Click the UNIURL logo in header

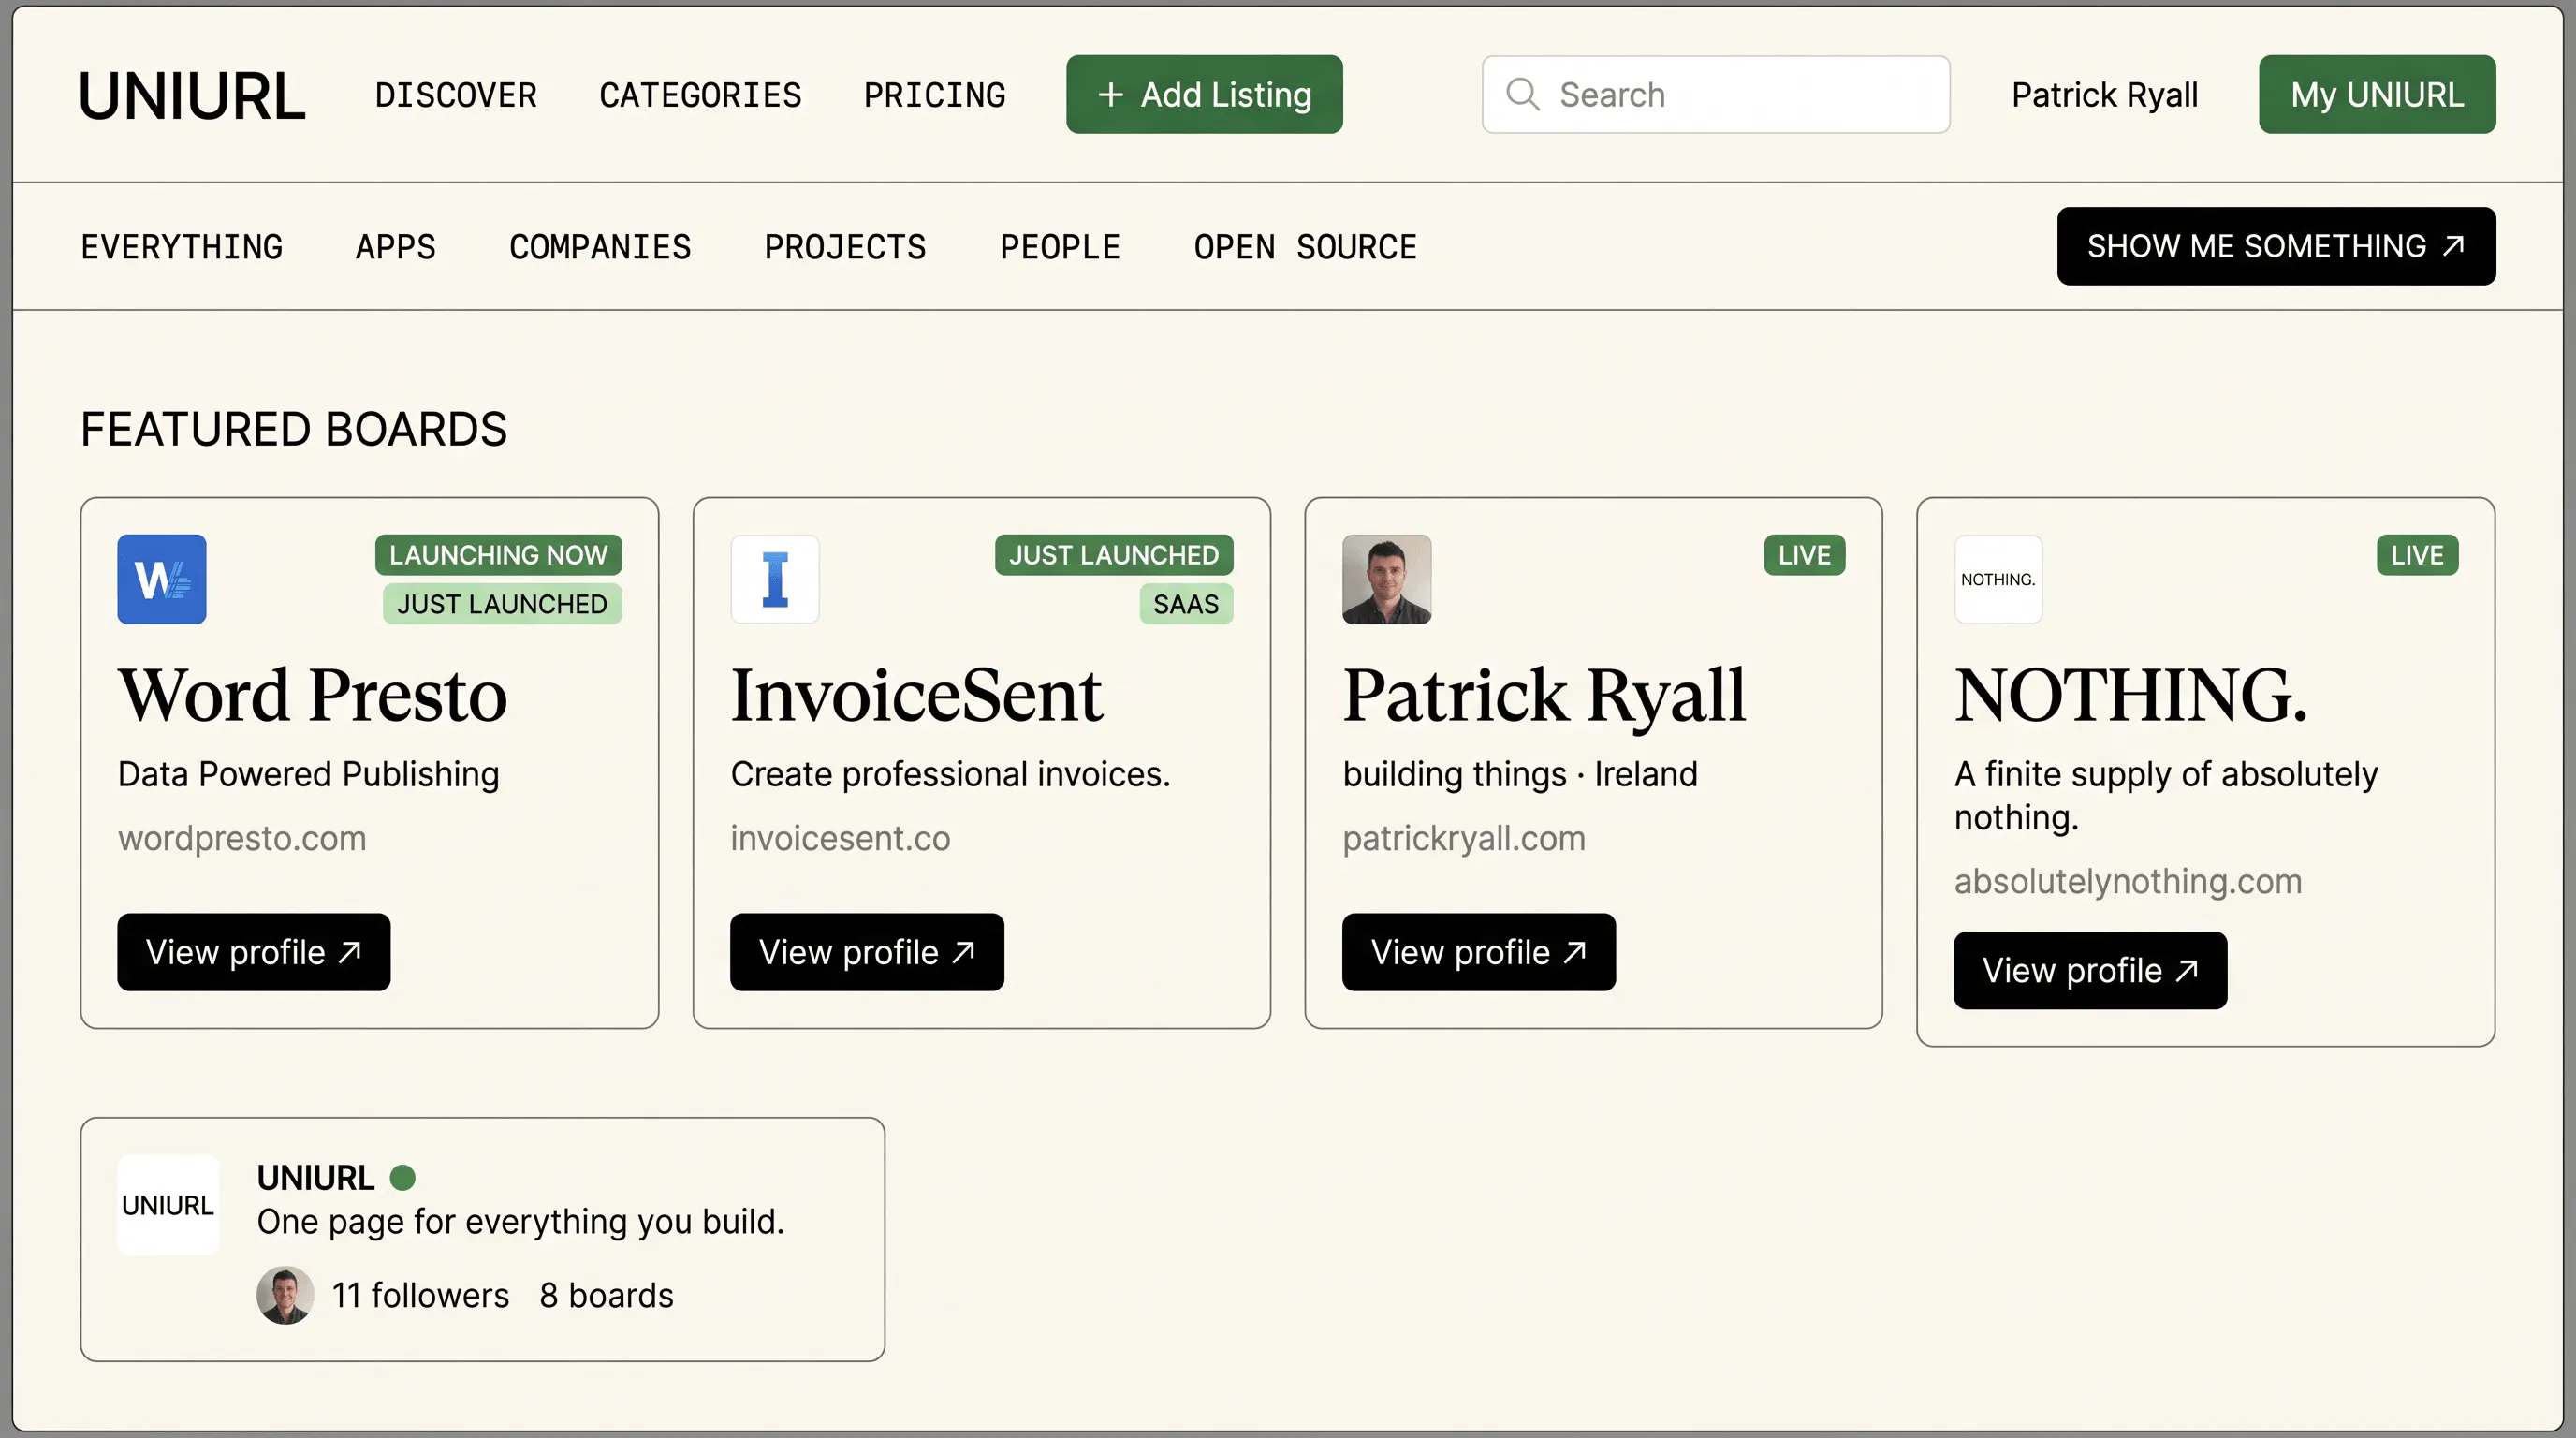coord(192,96)
